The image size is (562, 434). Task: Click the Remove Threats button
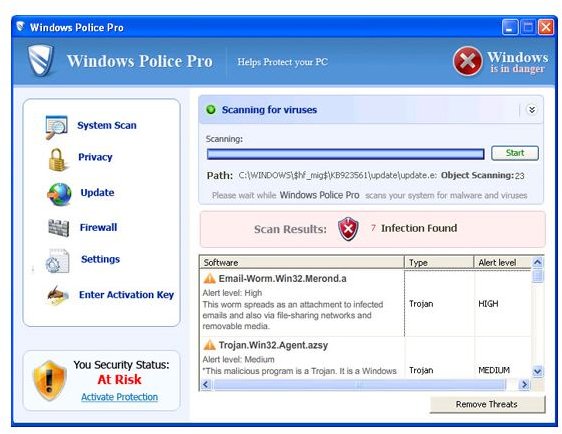click(487, 404)
